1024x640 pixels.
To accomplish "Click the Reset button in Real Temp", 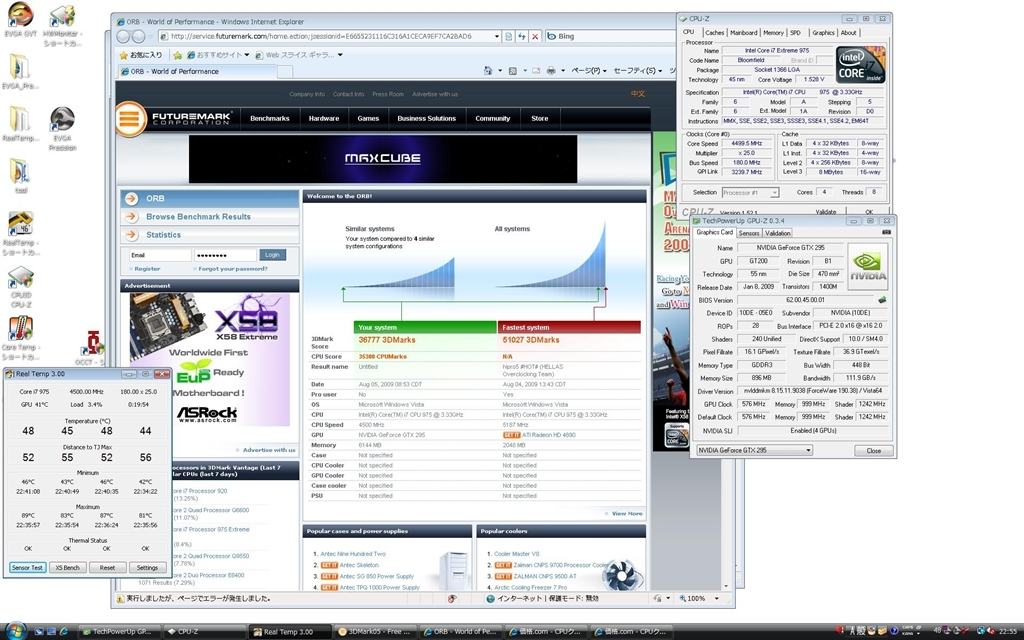I will point(107,568).
